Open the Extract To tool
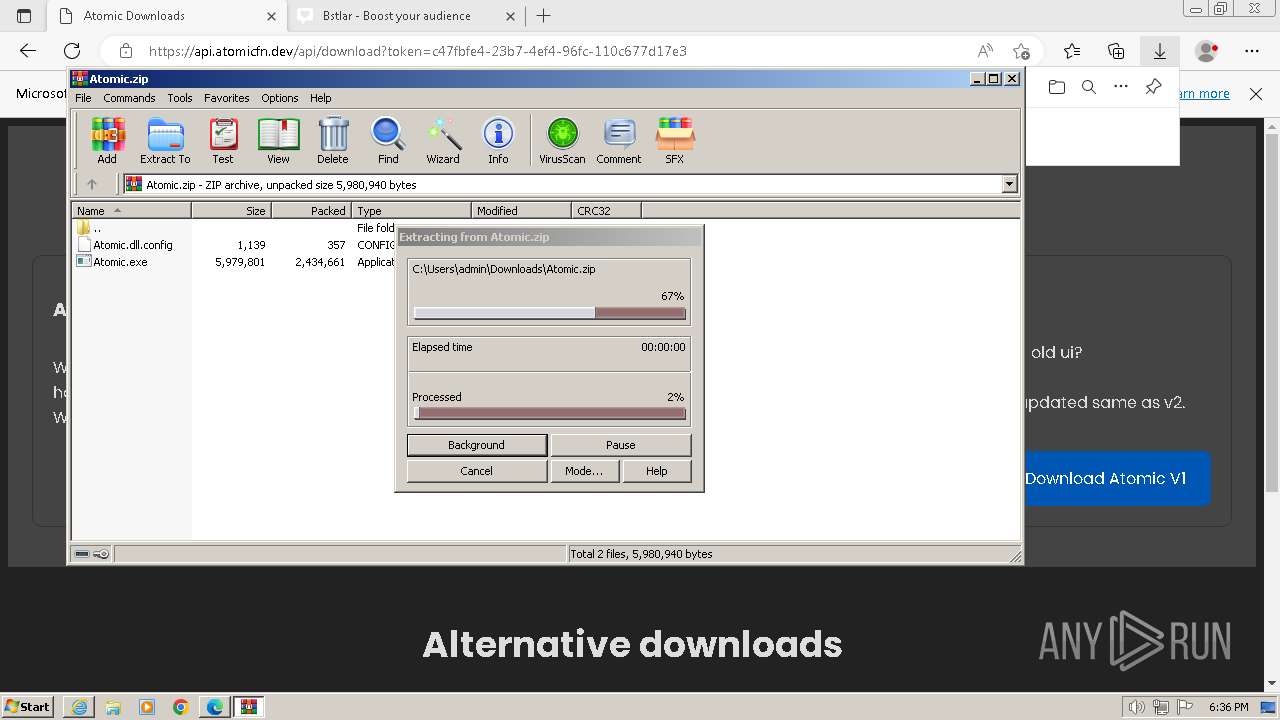1280x720 pixels. point(165,141)
